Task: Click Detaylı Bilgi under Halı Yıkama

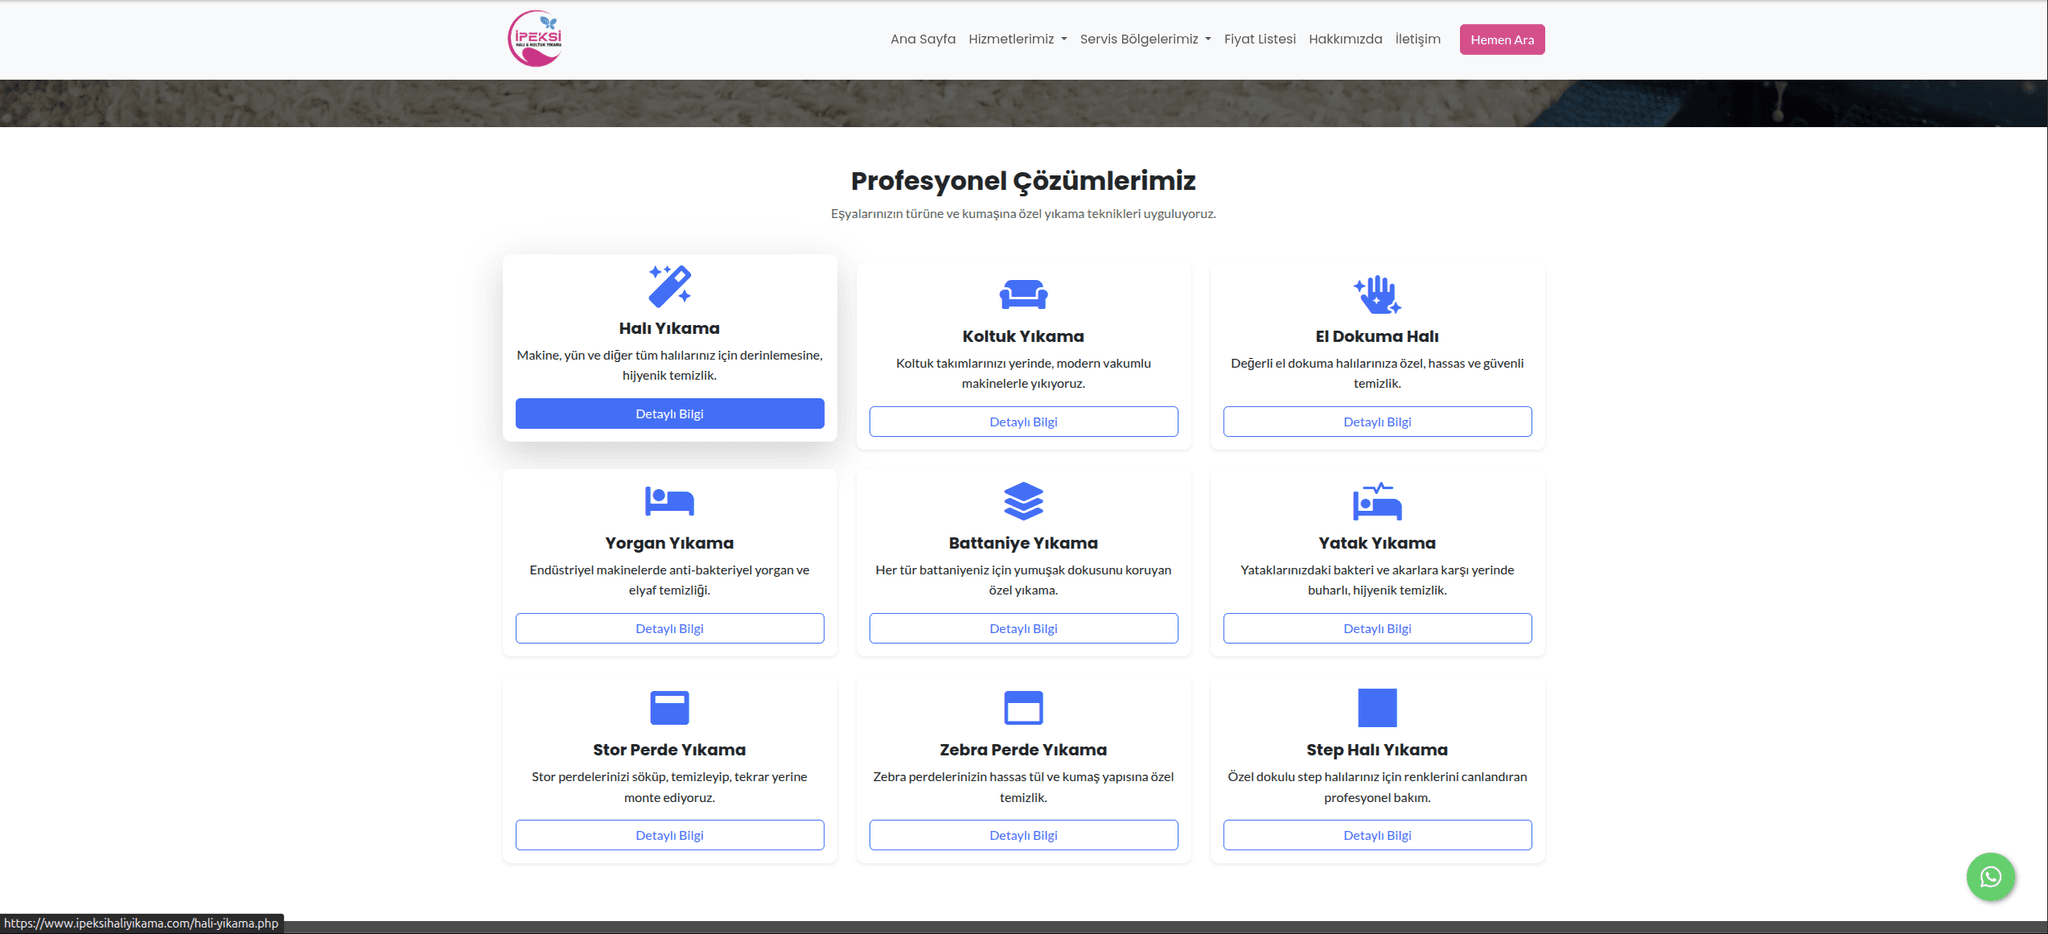Action: point(670,414)
